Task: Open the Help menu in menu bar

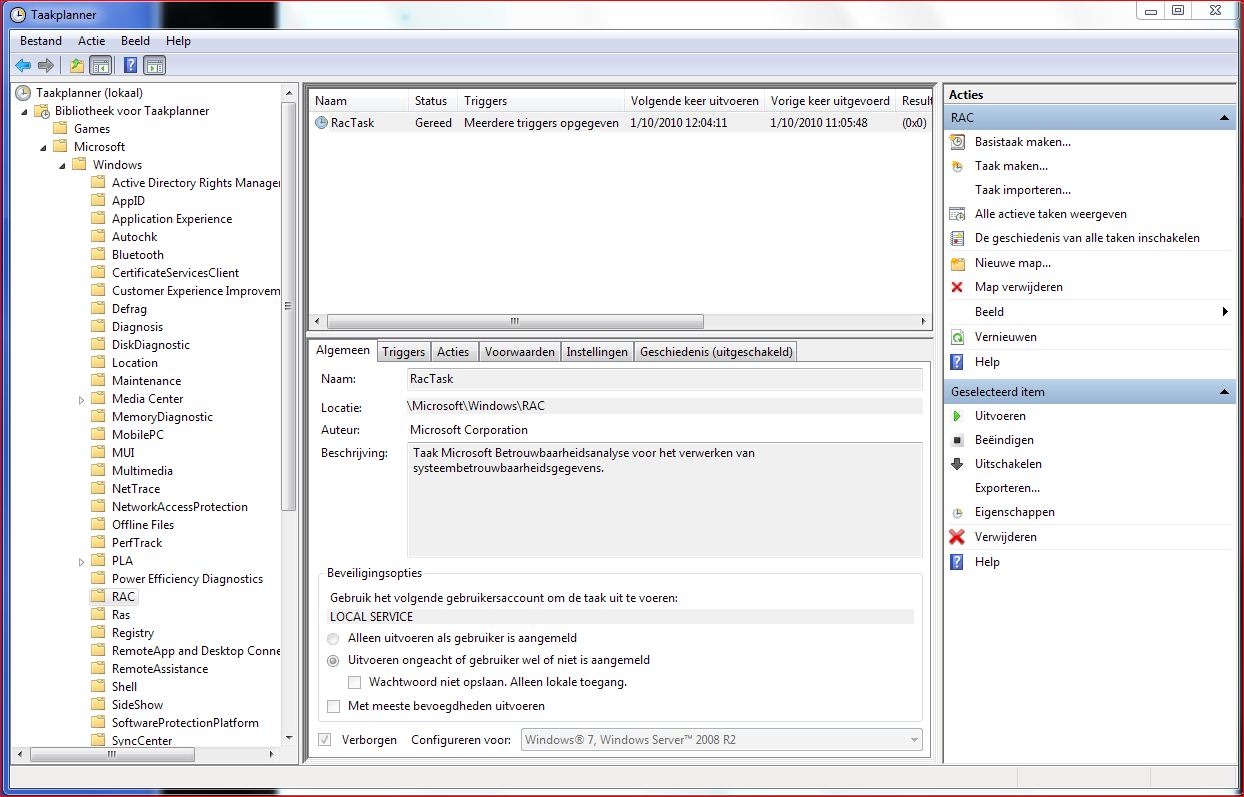Action: click(179, 41)
